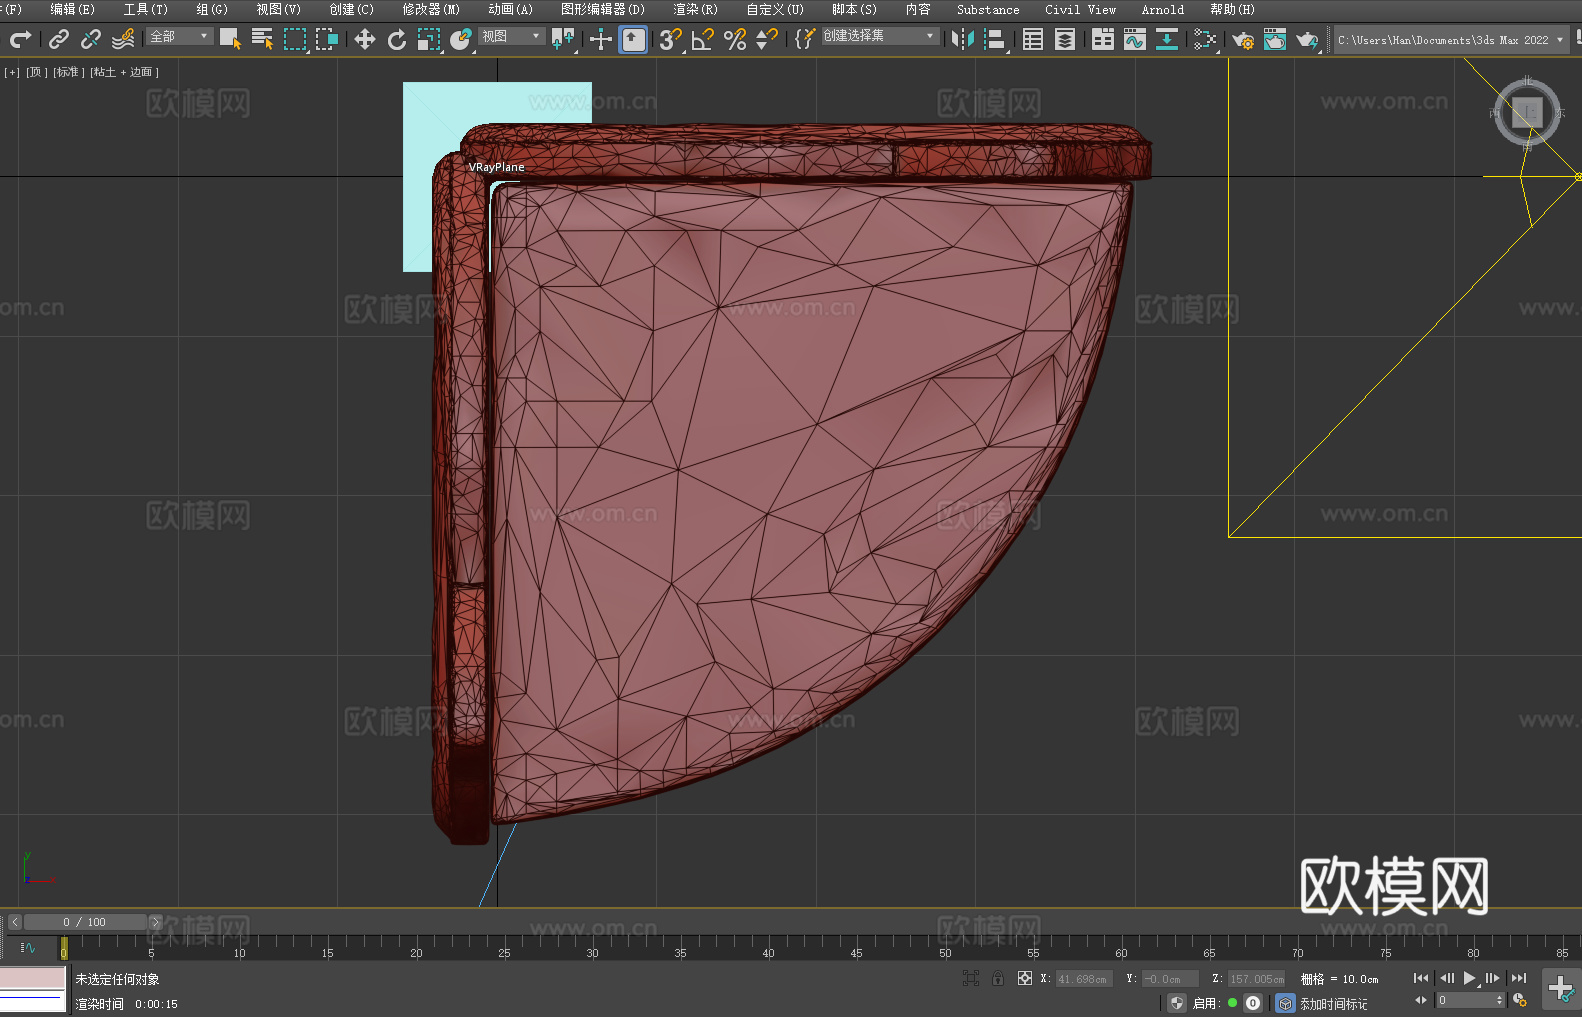Open the Civil View menu
Screen dimensions: 1582x1017
coord(1080,9)
